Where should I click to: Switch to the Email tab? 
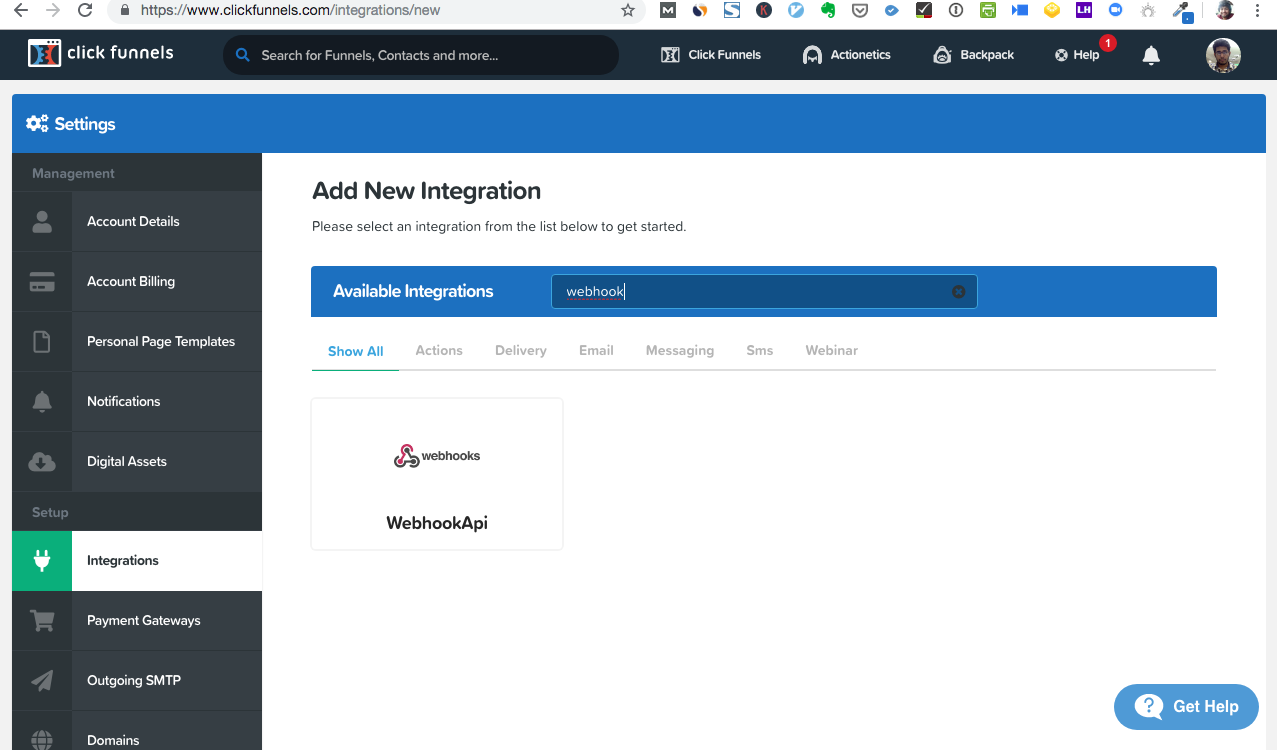coord(596,350)
